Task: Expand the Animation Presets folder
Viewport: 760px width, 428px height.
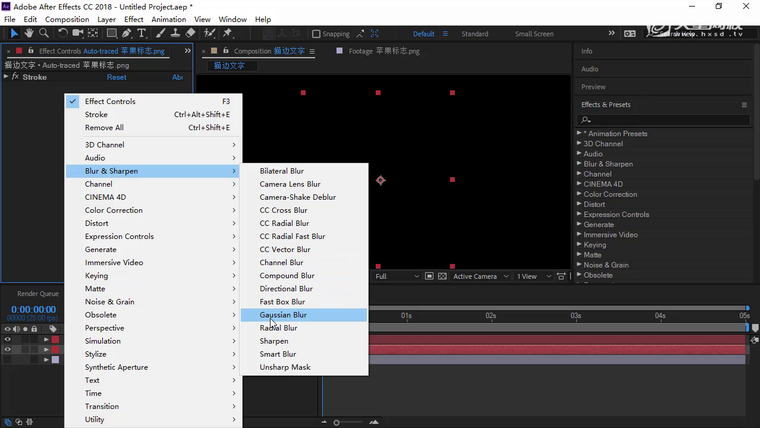Action: [x=579, y=134]
